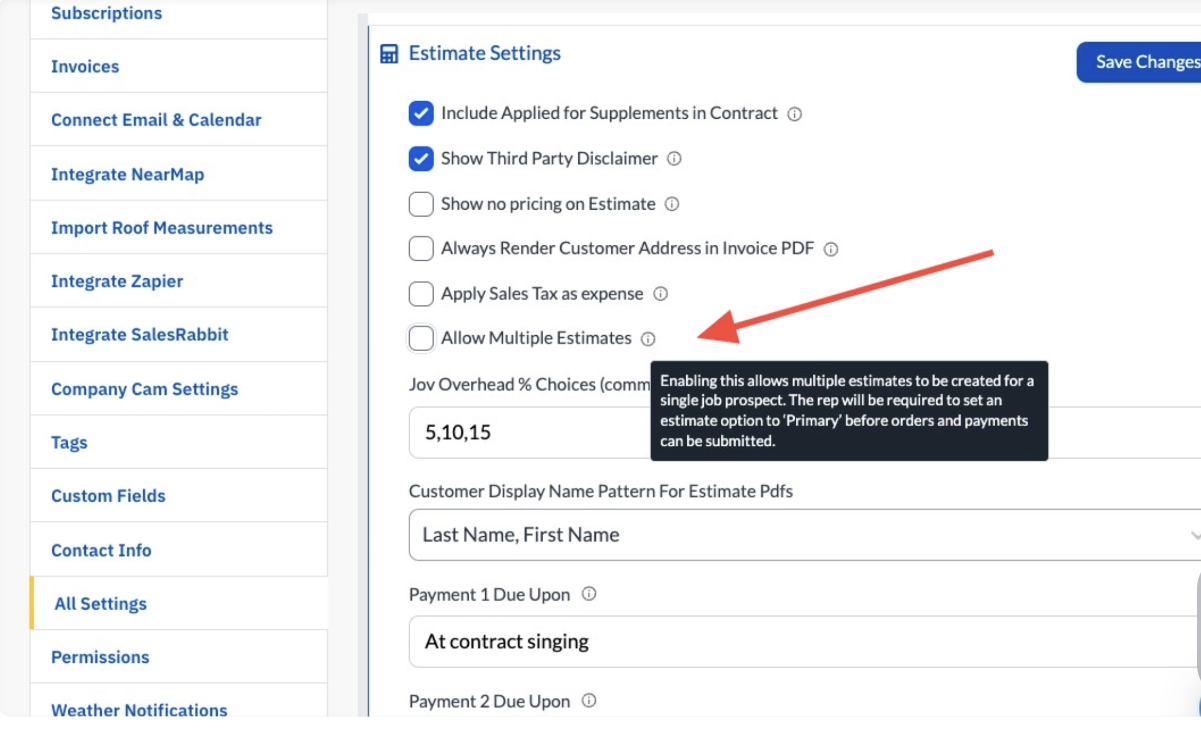Open Customer Display Name Pattern dropdown

(805, 535)
